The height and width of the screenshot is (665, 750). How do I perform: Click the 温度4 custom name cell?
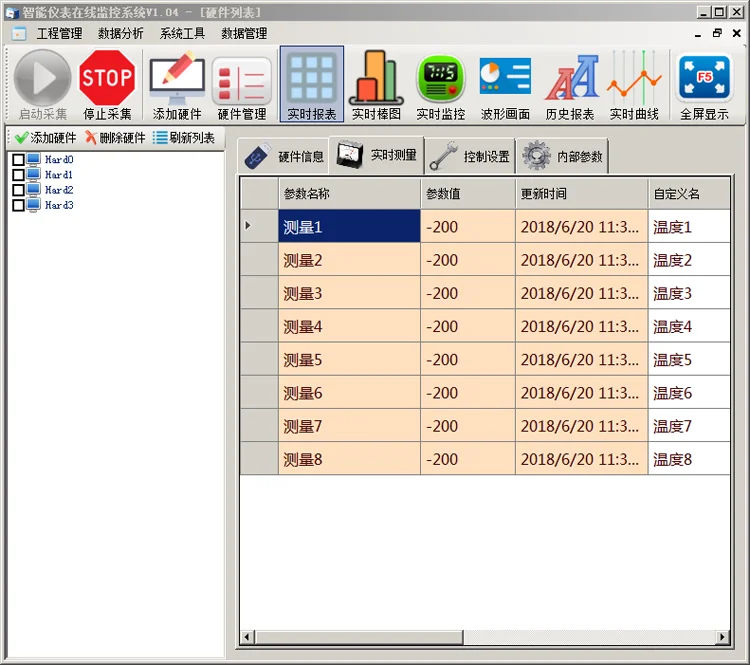coord(689,326)
